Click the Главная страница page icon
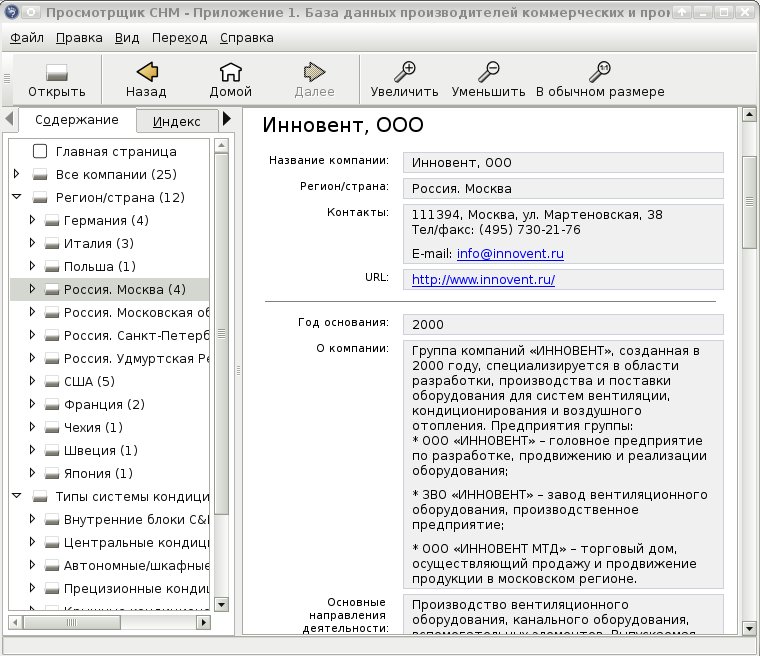Image resolution: width=760 pixels, height=656 pixels. [x=40, y=151]
